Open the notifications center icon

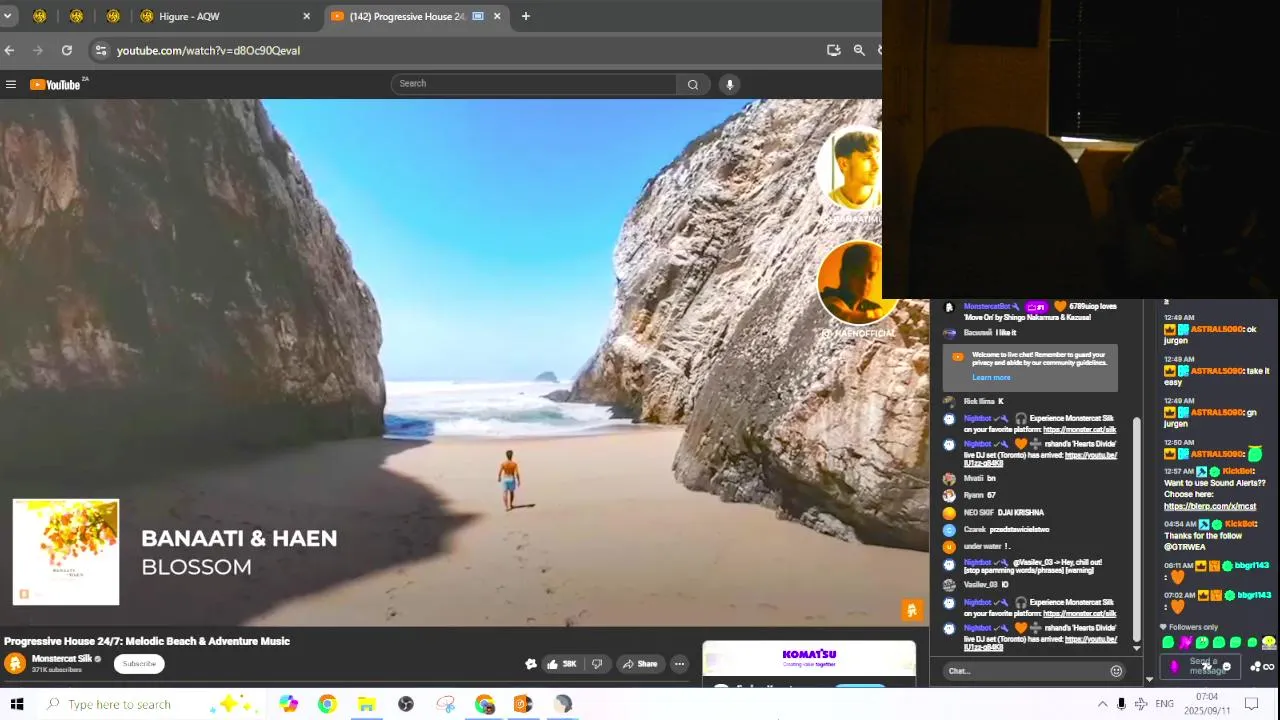1251,704
